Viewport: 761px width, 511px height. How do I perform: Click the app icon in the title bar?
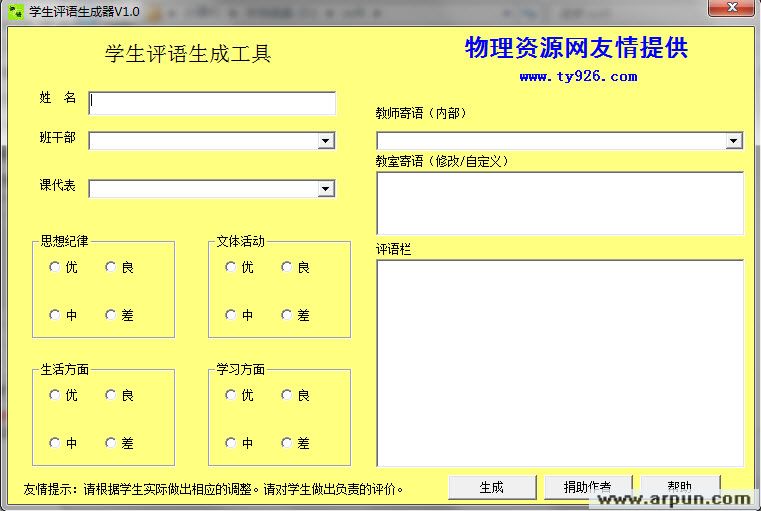coord(16,12)
